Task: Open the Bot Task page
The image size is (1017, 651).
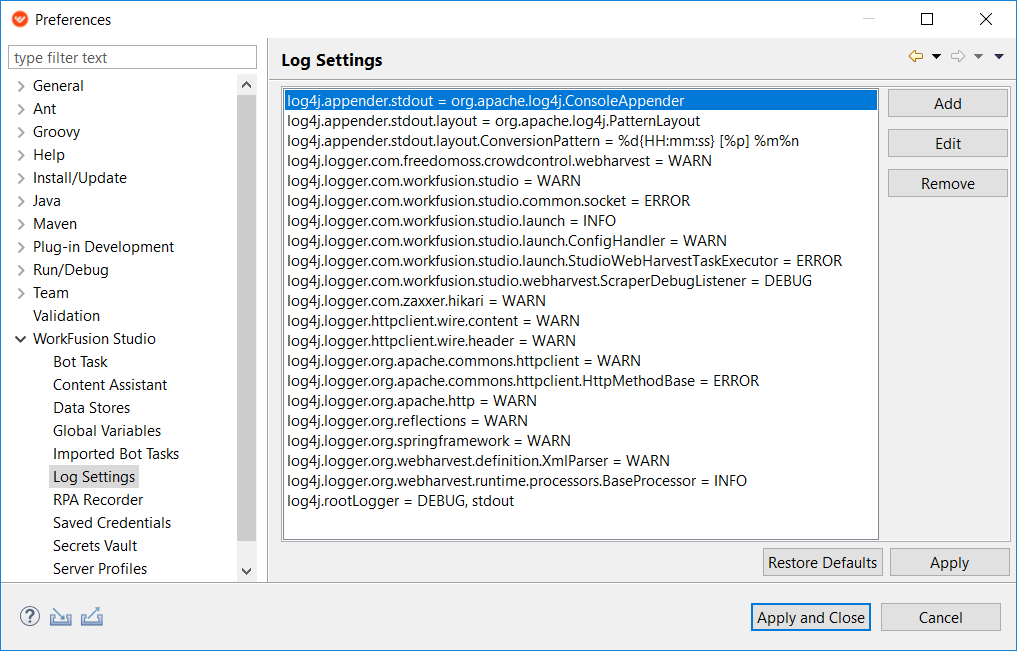Action: 80,362
